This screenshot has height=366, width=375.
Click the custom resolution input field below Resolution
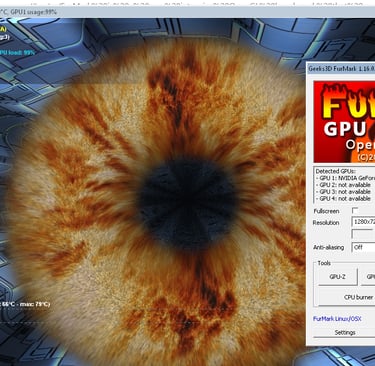362,233
